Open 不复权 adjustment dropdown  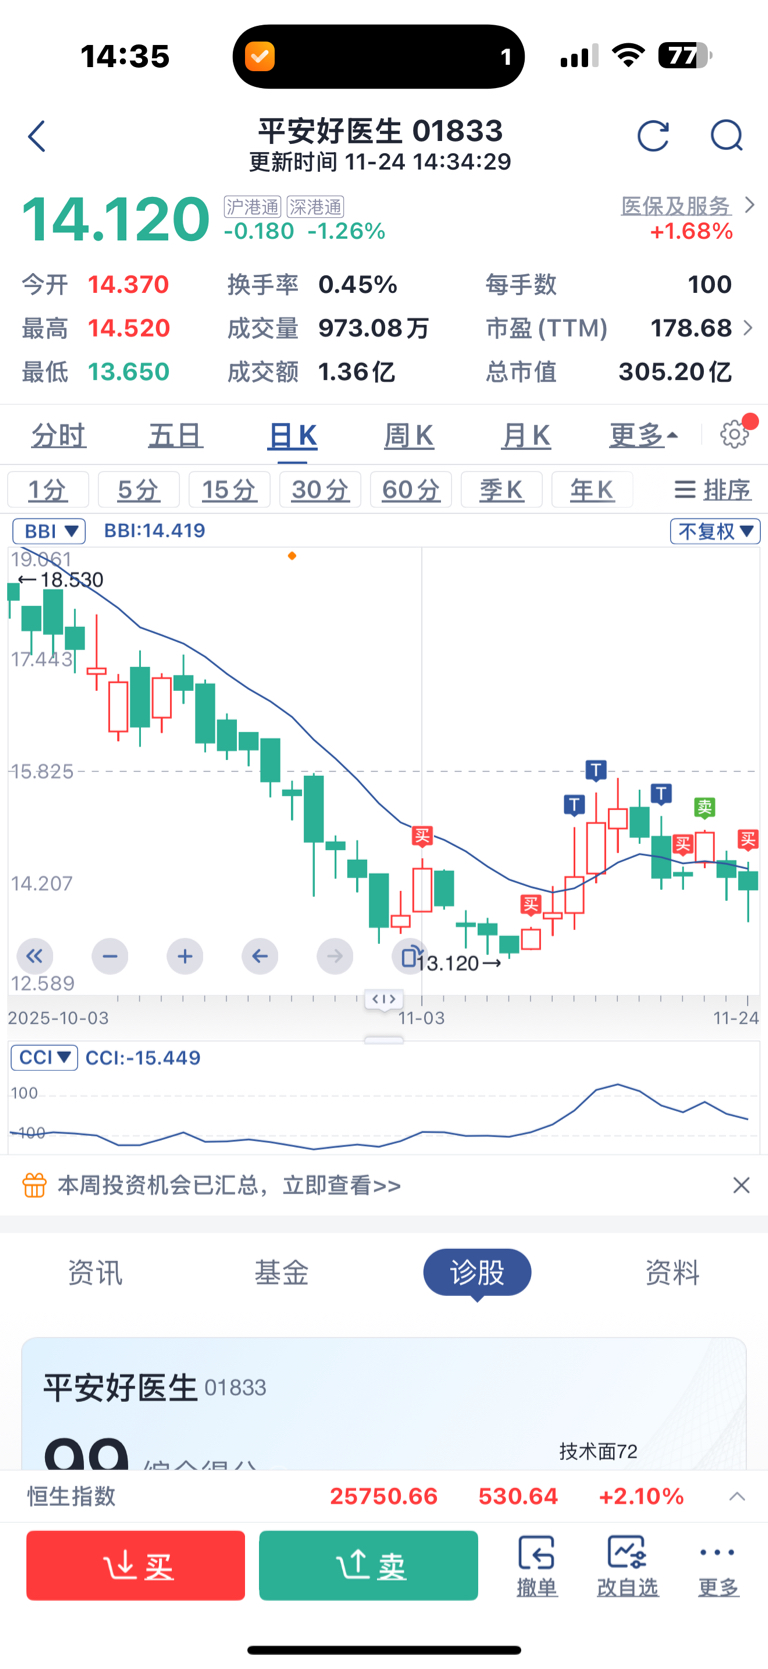(x=715, y=531)
